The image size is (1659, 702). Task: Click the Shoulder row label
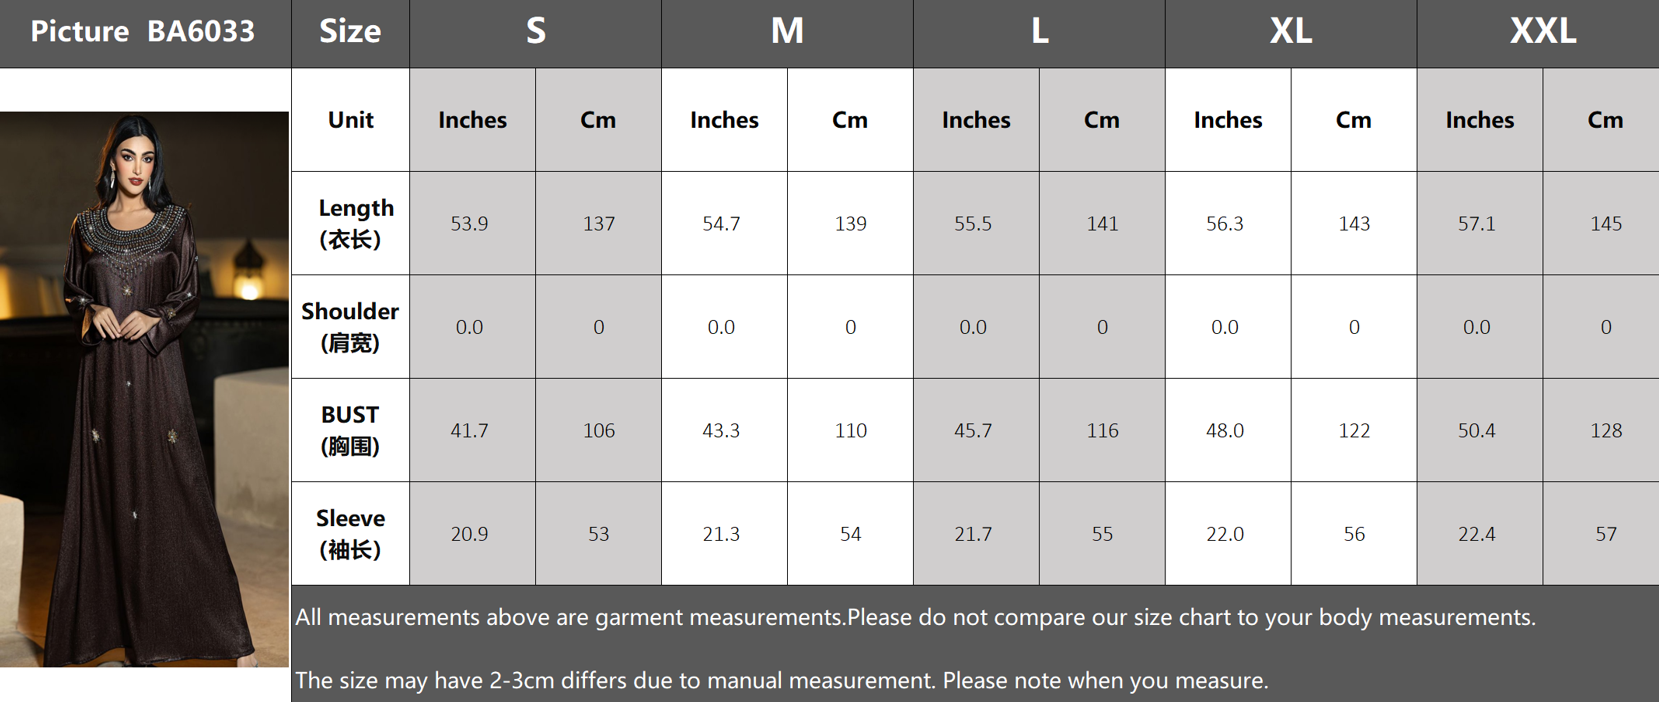click(350, 327)
